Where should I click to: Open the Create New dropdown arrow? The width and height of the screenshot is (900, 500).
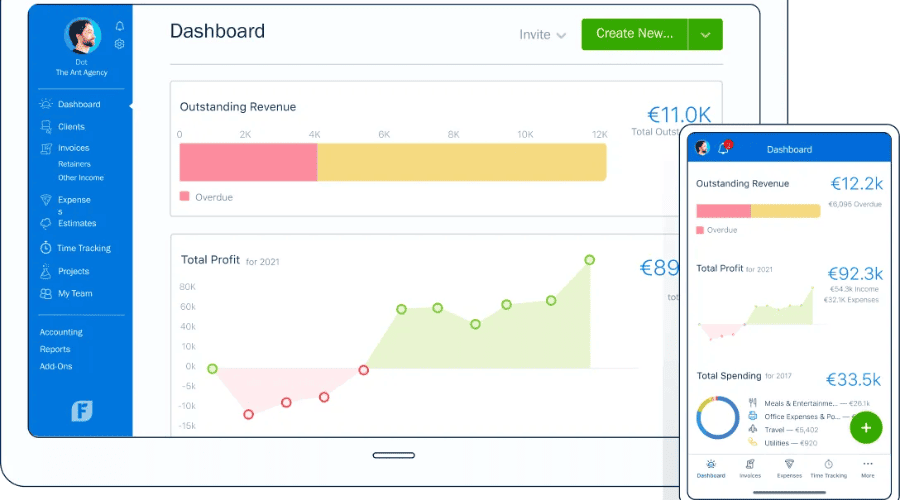click(x=705, y=34)
